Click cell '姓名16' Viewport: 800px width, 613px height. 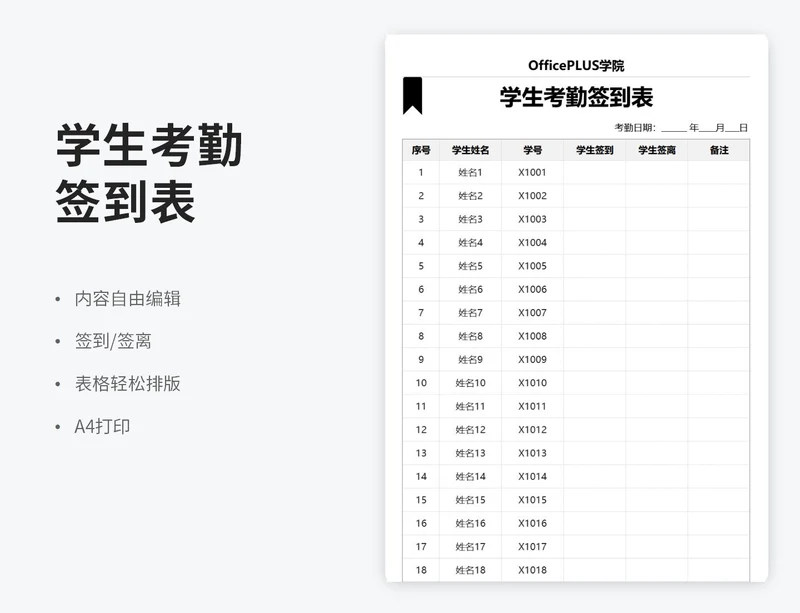point(470,523)
